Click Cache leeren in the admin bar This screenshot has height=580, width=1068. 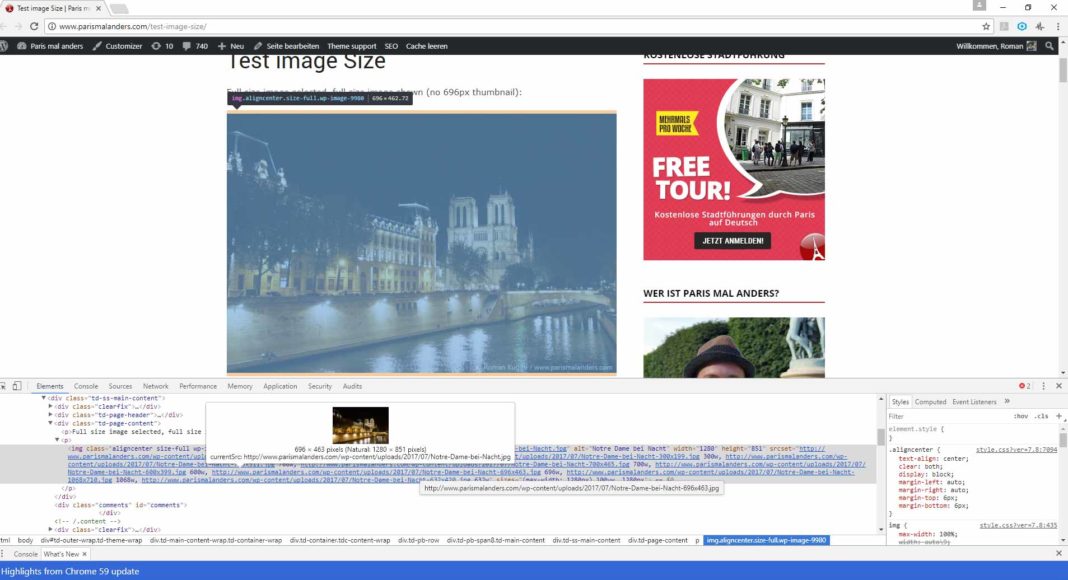coord(426,46)
